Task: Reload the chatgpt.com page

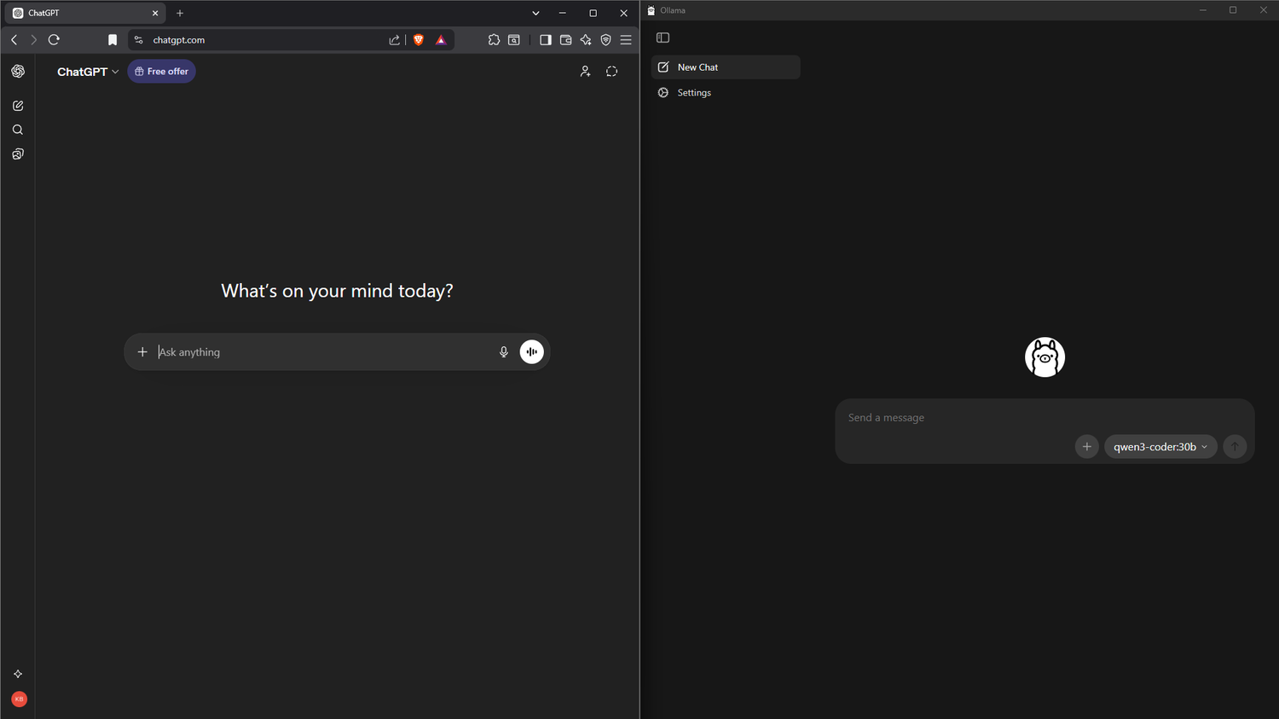Action: point(54,40)
